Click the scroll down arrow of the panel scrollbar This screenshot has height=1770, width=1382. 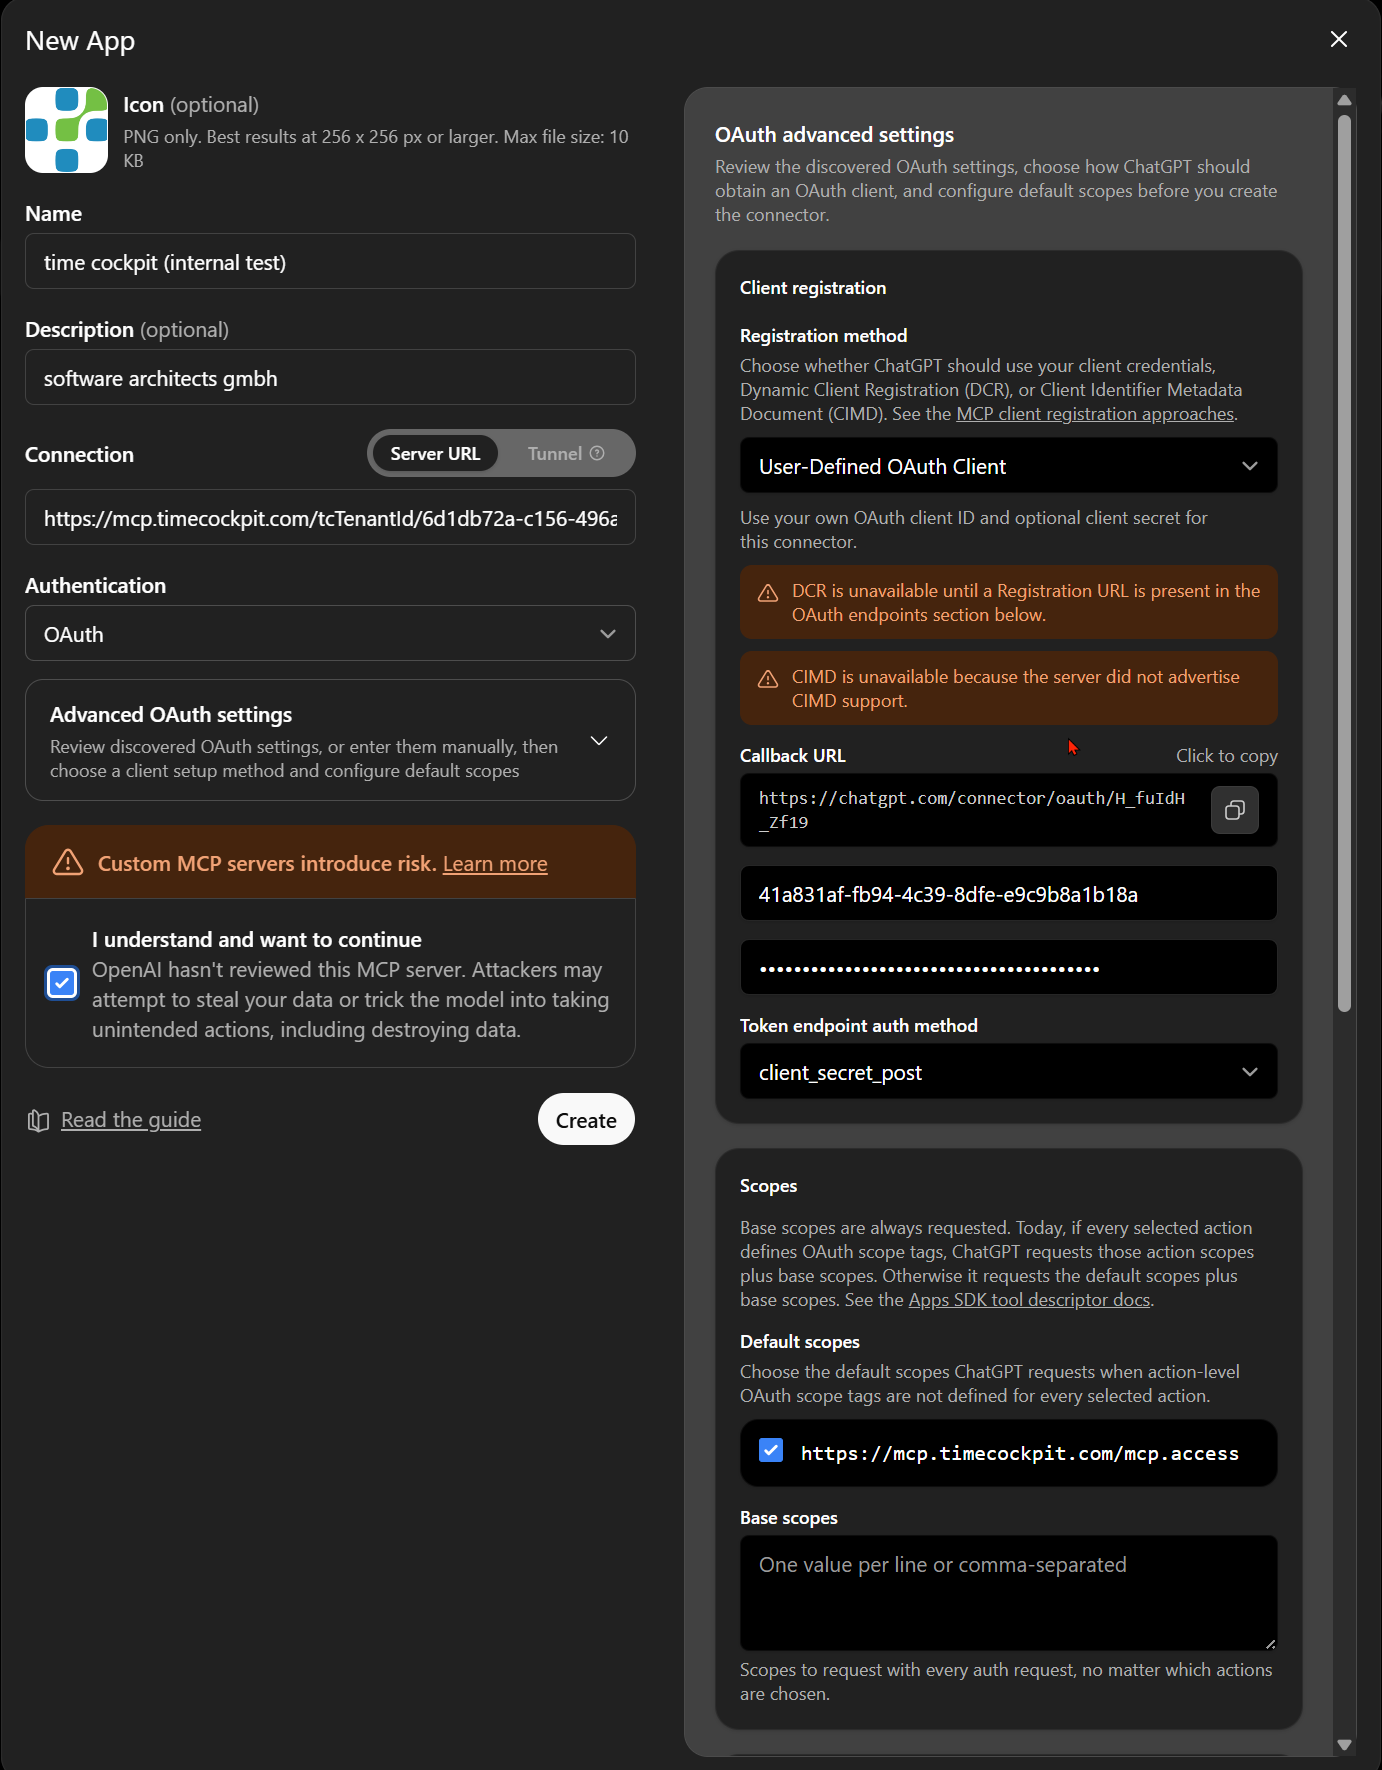[1345, 1744]
